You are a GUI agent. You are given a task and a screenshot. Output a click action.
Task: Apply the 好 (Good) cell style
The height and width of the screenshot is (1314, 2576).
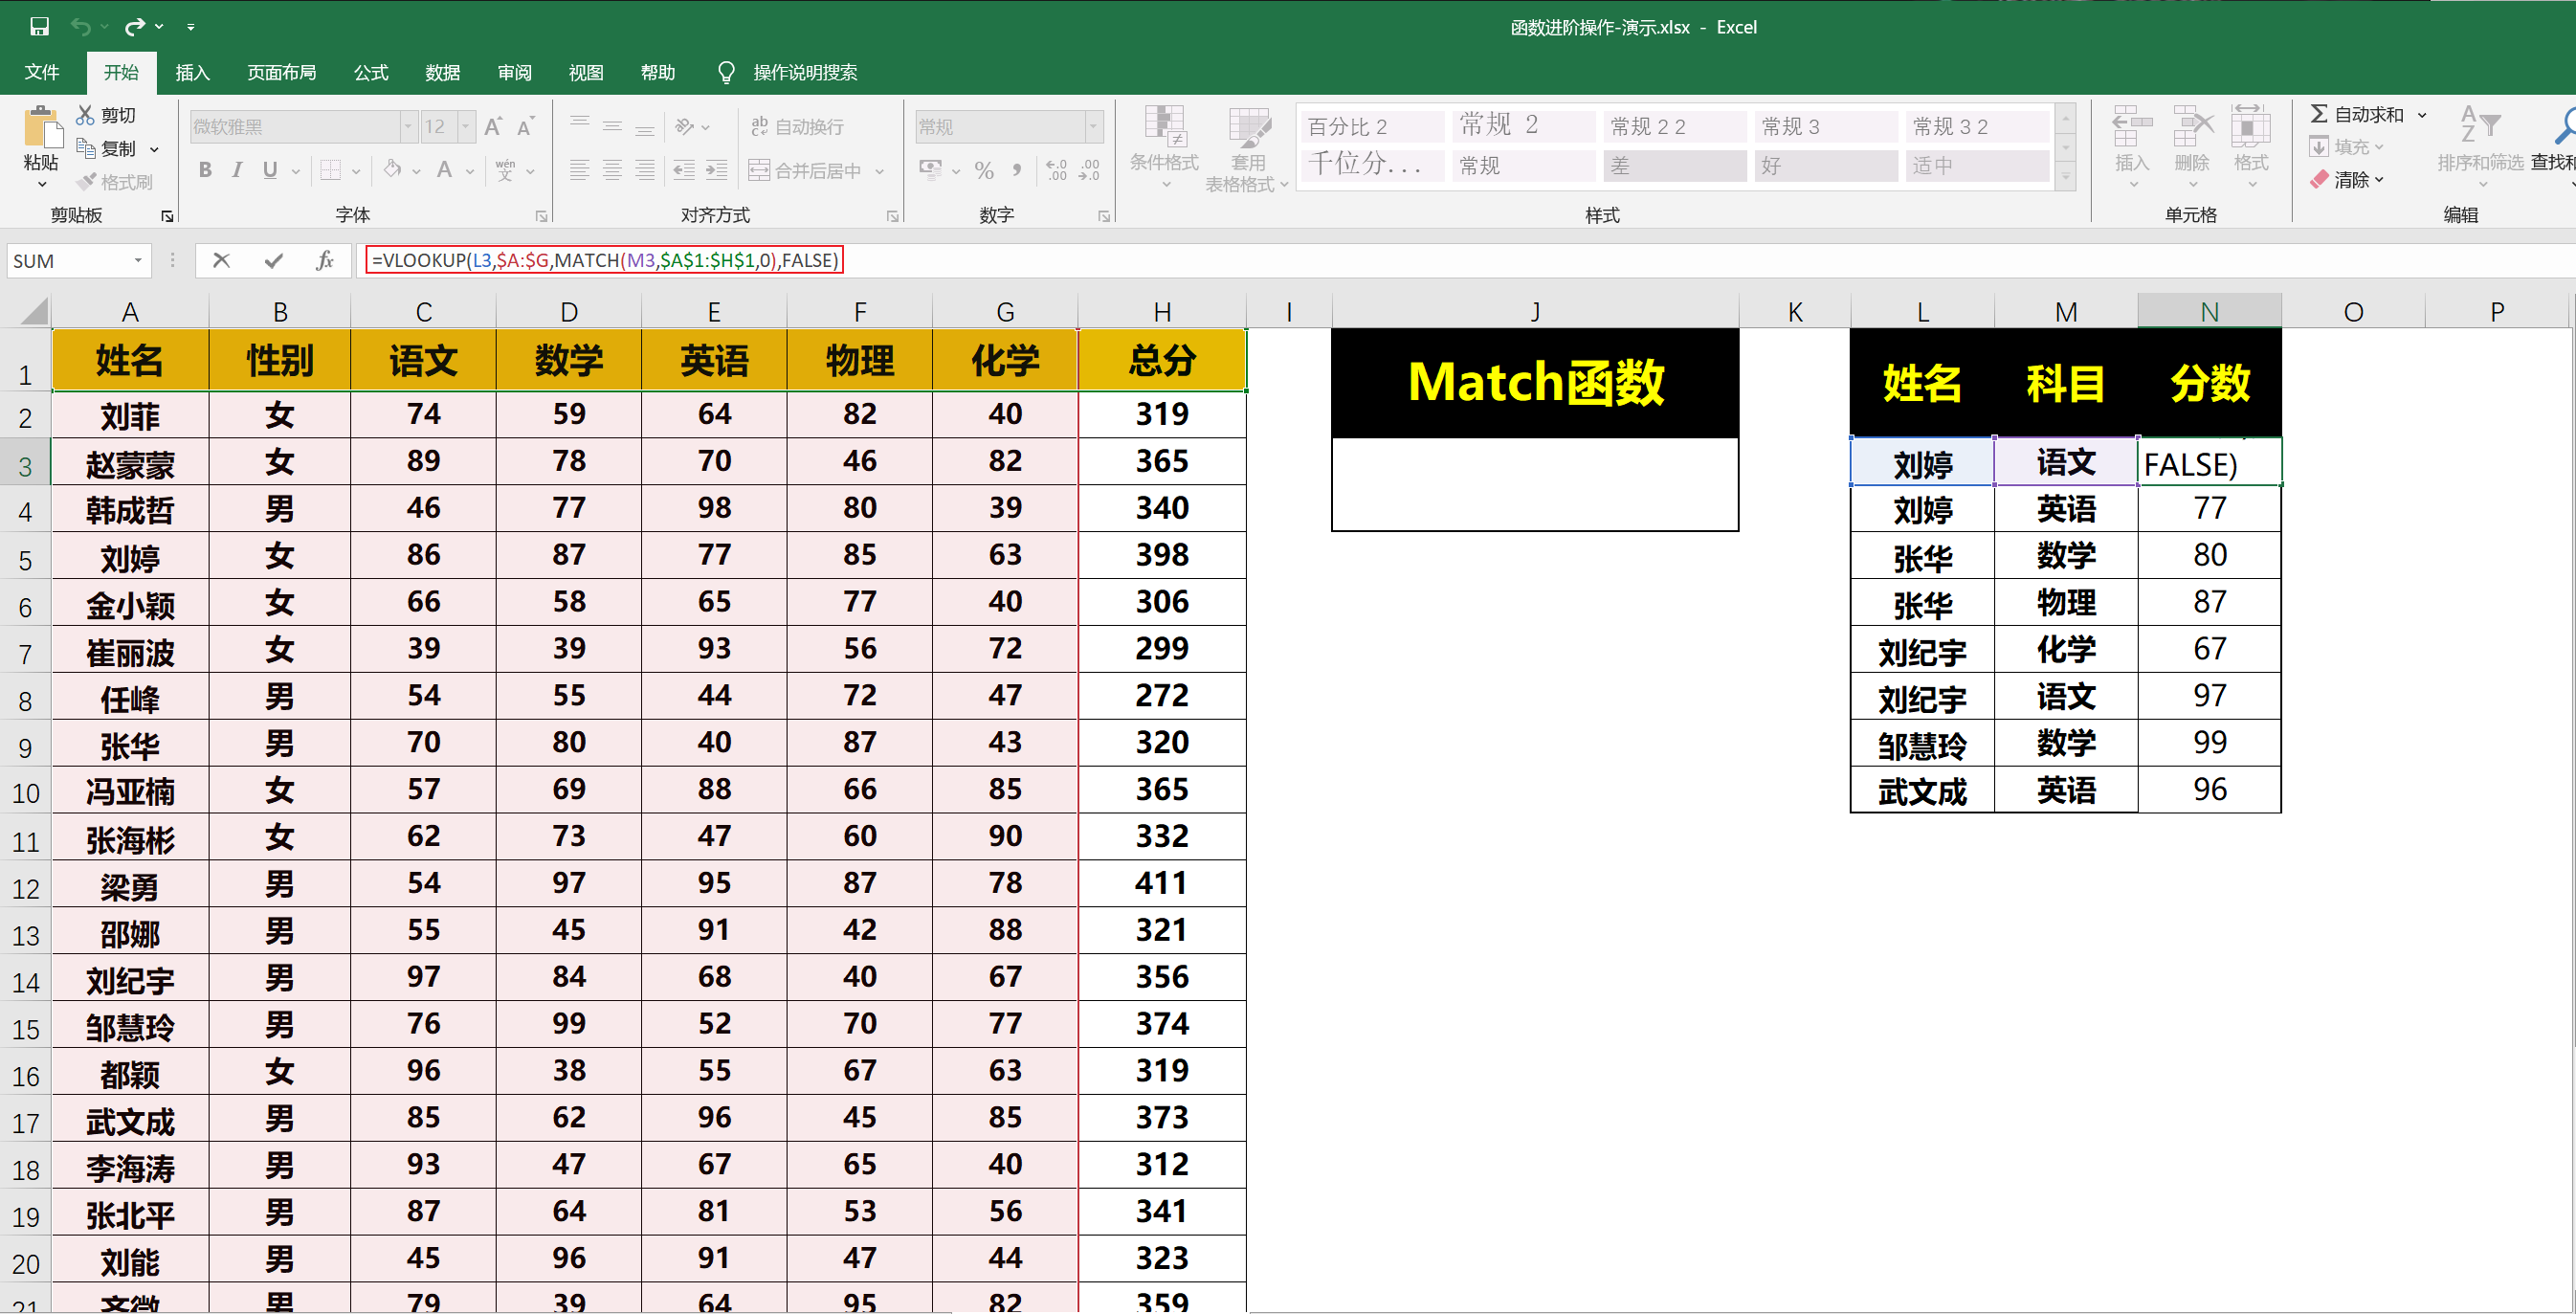point(1826,166)
